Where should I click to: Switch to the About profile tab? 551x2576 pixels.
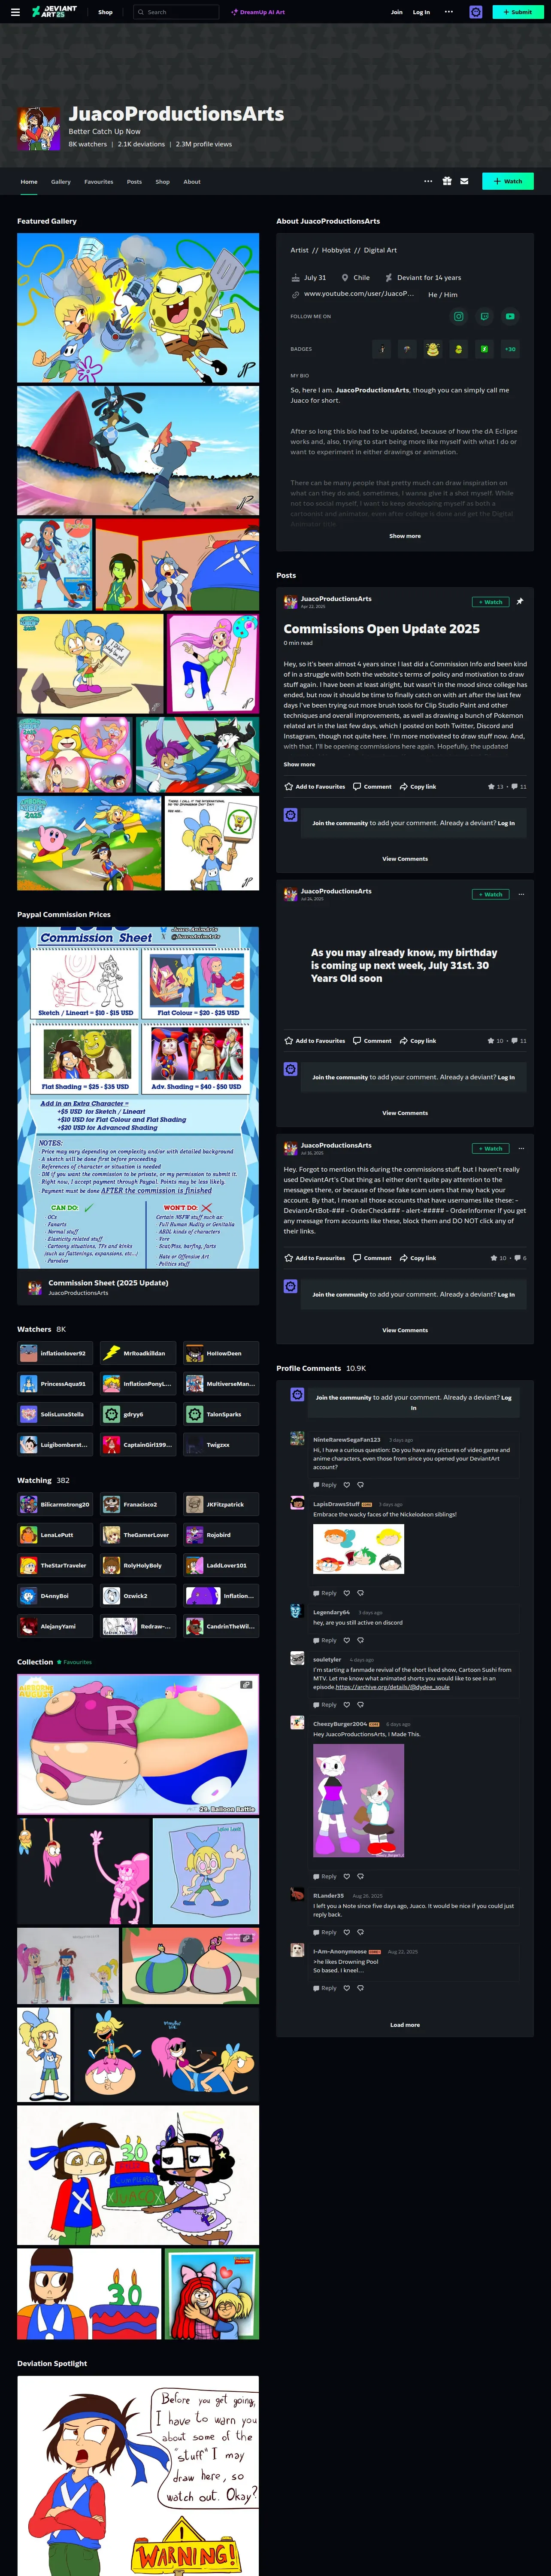coord(192,182)
